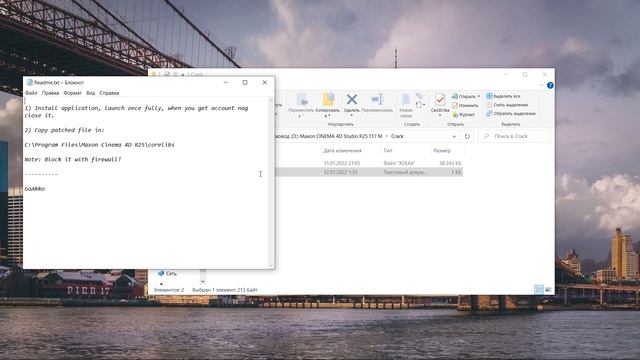Select the text document row dated 12.01.2022

[x=369, y=172]
